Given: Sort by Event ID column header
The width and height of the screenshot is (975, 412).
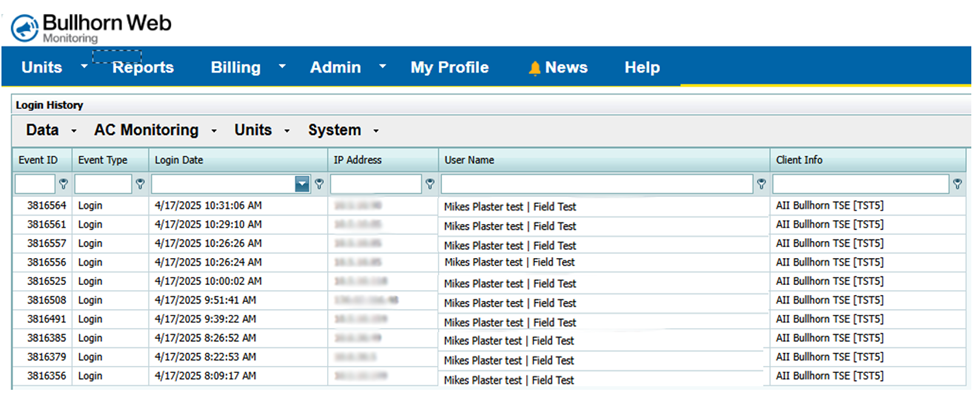Looking at the screenshot, I should coord(42,160).
